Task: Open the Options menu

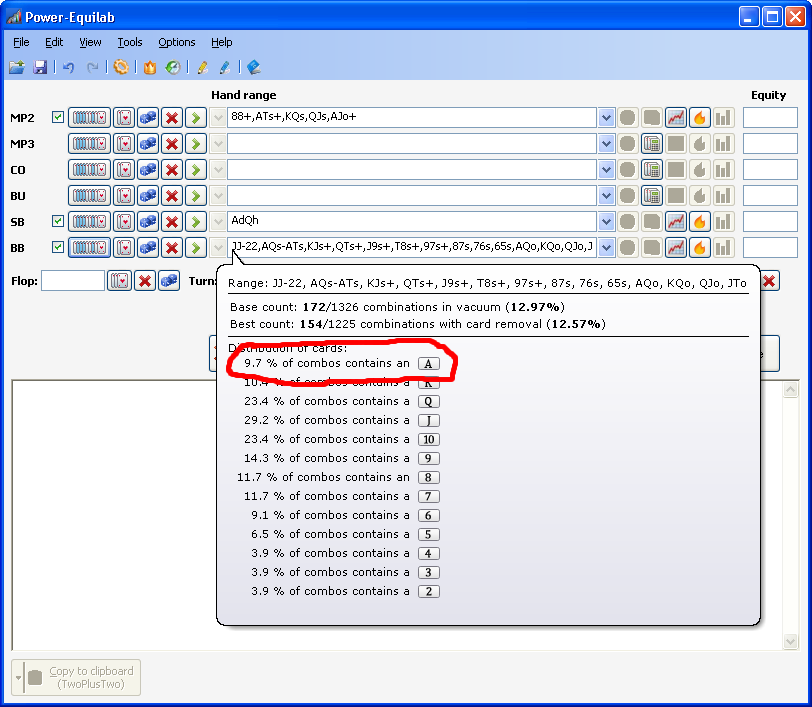Action: click(177, 42)
